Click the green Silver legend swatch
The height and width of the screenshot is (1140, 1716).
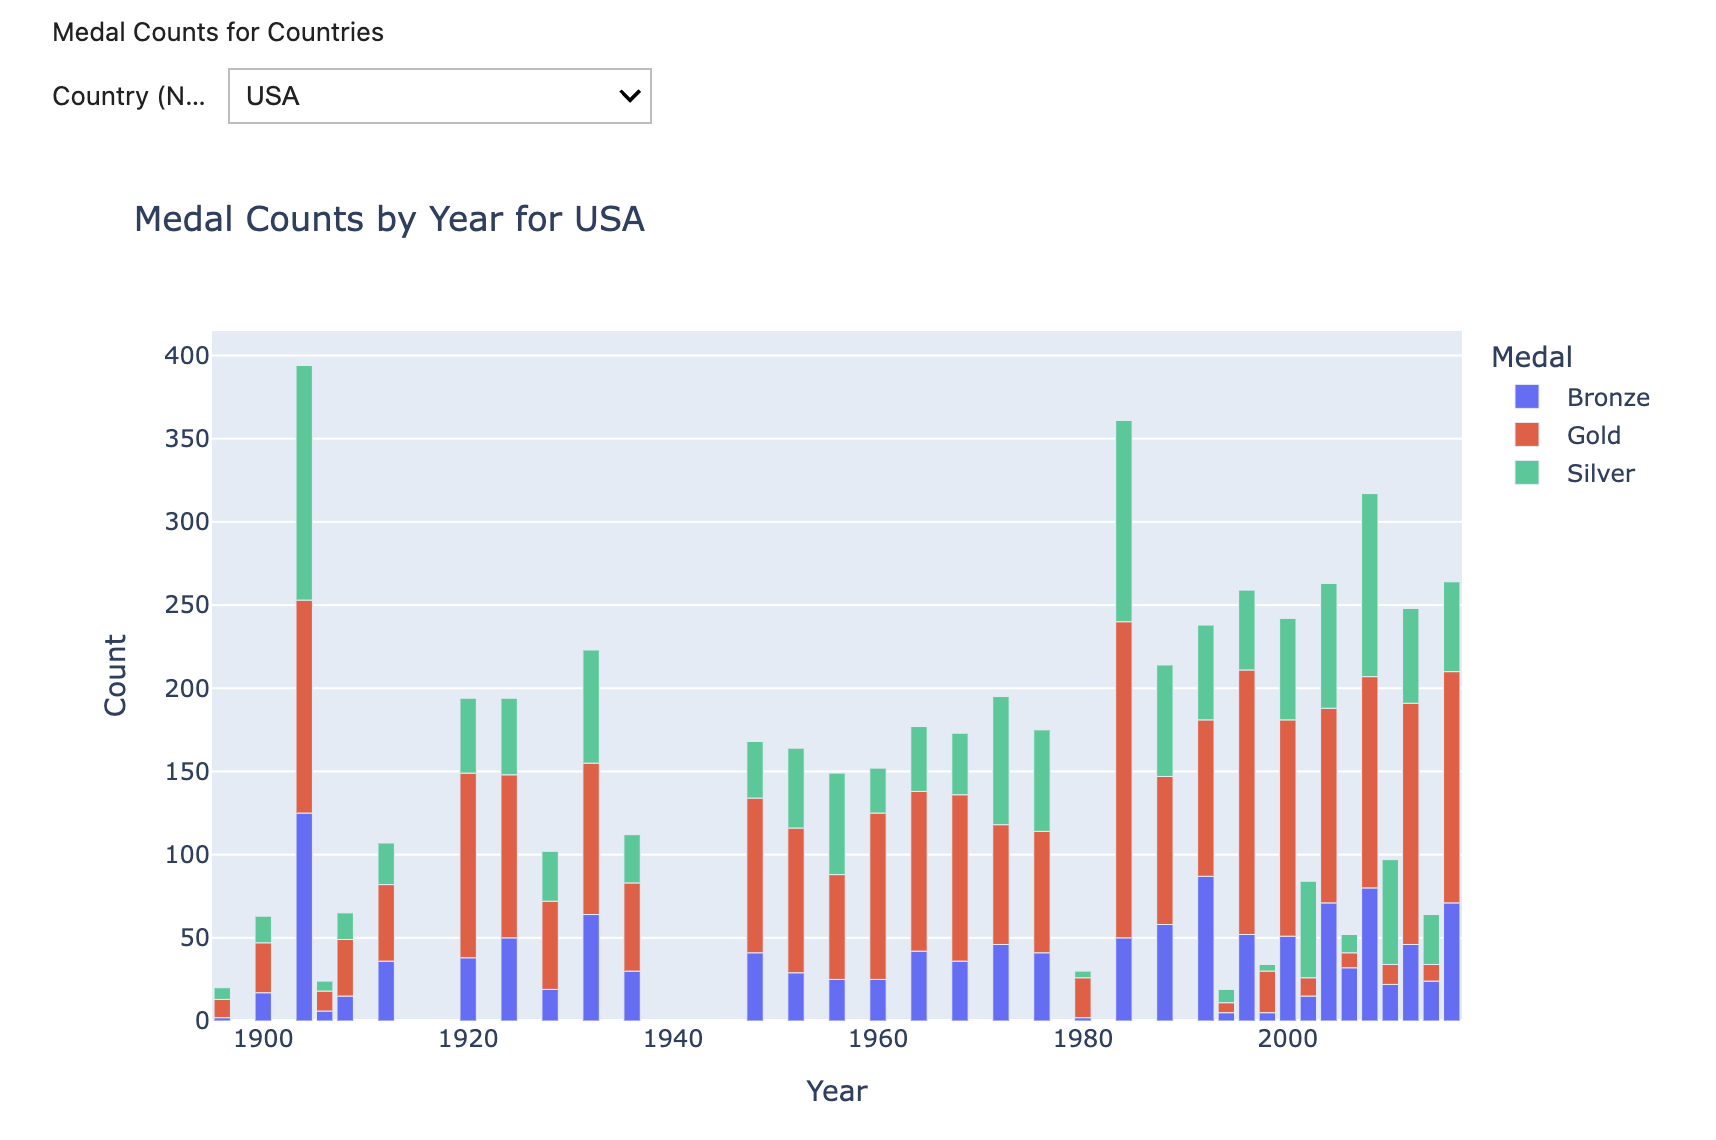click(1526, 473)
